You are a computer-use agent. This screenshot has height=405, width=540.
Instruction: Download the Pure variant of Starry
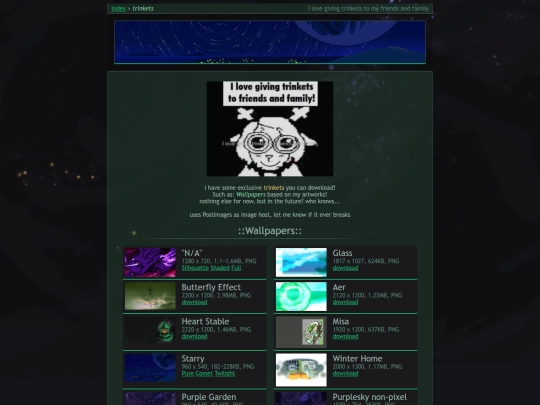pyautogui.click(x=187, y=373)
